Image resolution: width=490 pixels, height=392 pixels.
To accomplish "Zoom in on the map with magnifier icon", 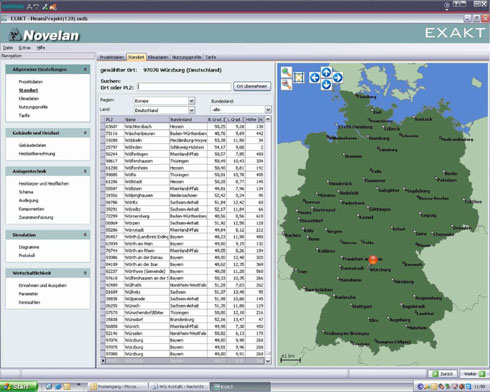I will click(286, 72).
